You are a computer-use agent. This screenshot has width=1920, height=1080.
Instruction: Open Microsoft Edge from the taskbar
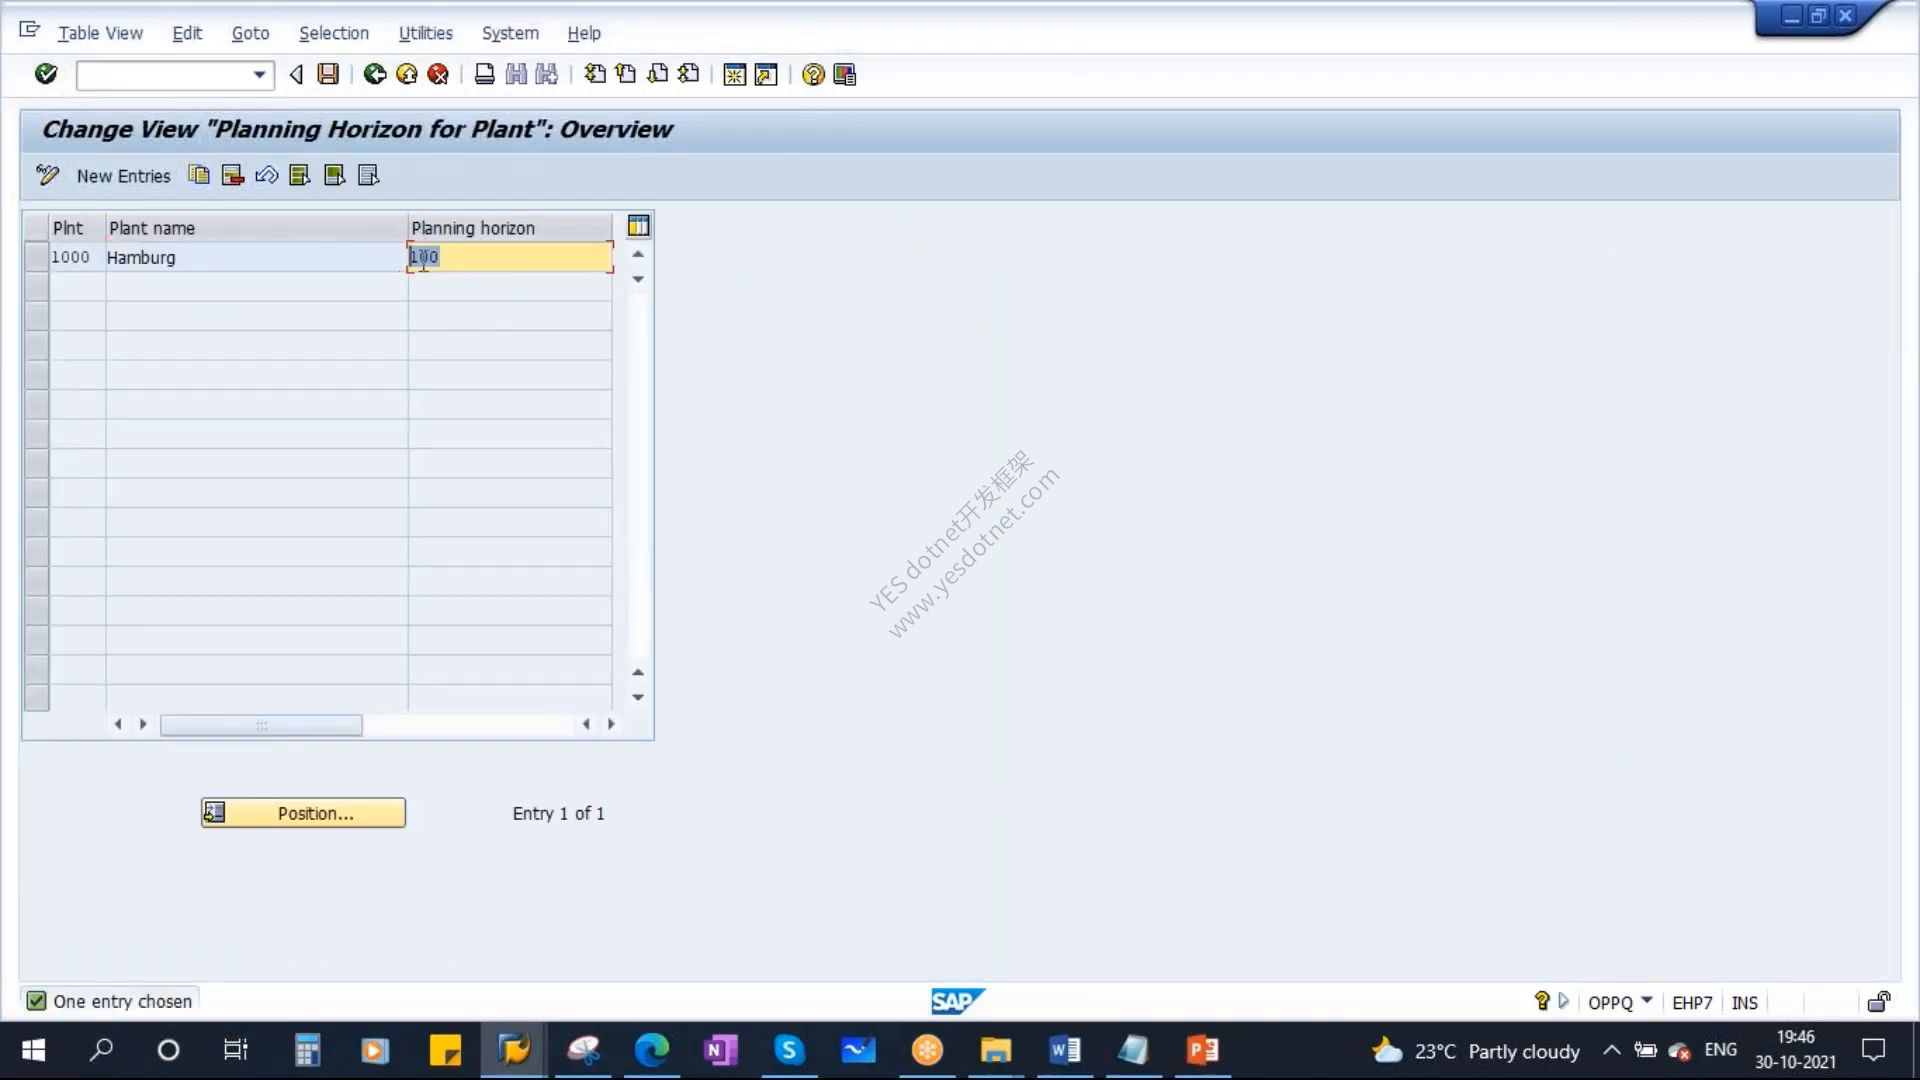(652, 1050)
